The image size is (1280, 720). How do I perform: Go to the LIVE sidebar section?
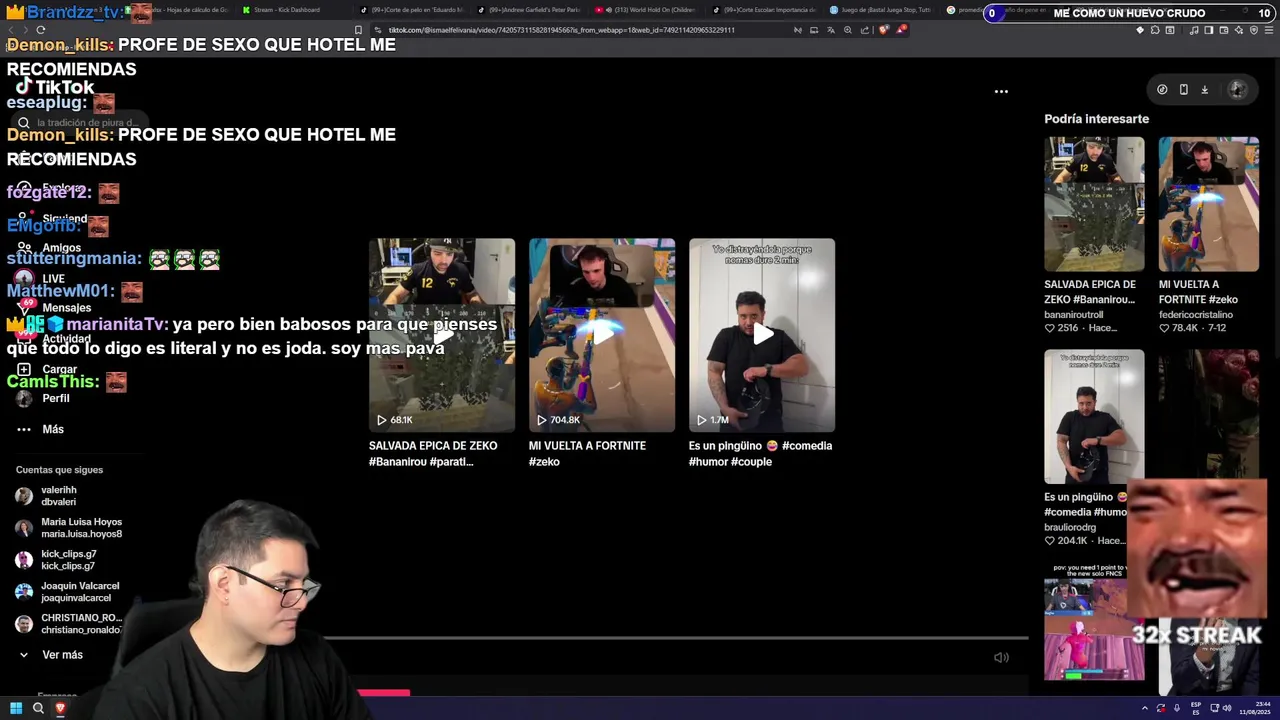click(40, 279)
